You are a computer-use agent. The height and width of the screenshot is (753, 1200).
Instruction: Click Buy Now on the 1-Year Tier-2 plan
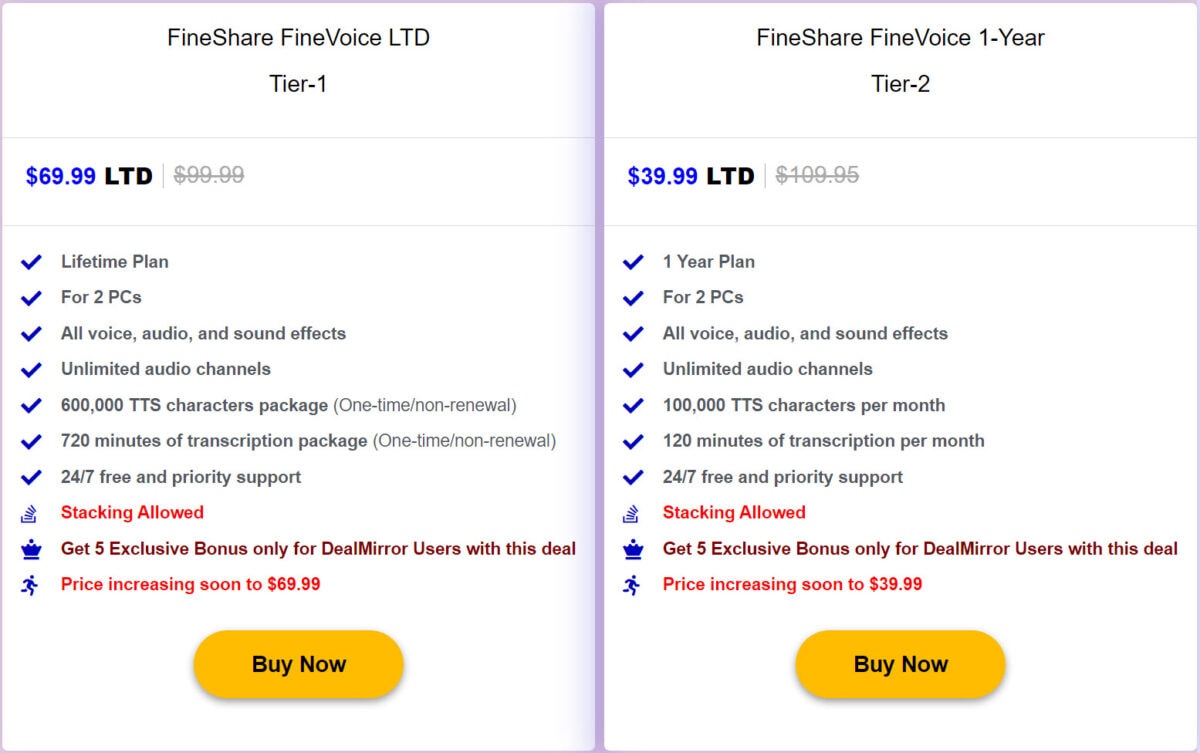(900, 663)
